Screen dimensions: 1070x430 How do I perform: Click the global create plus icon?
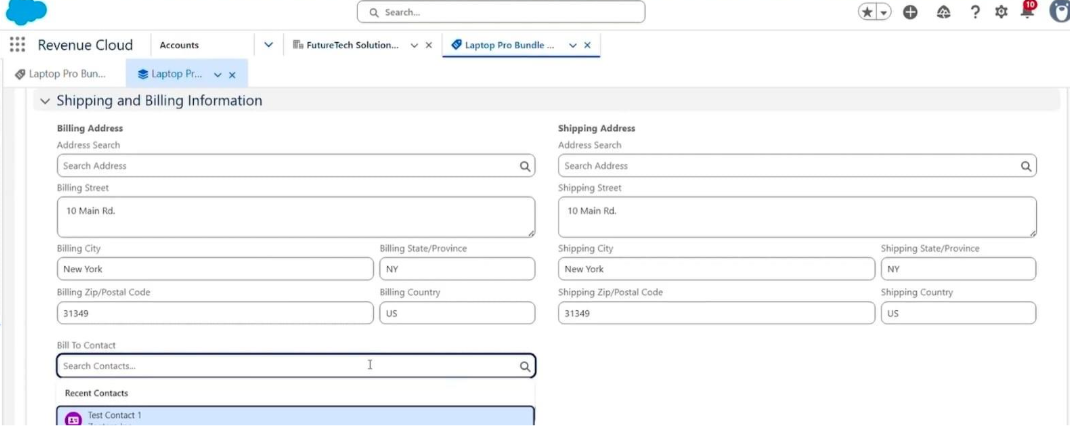910,12
